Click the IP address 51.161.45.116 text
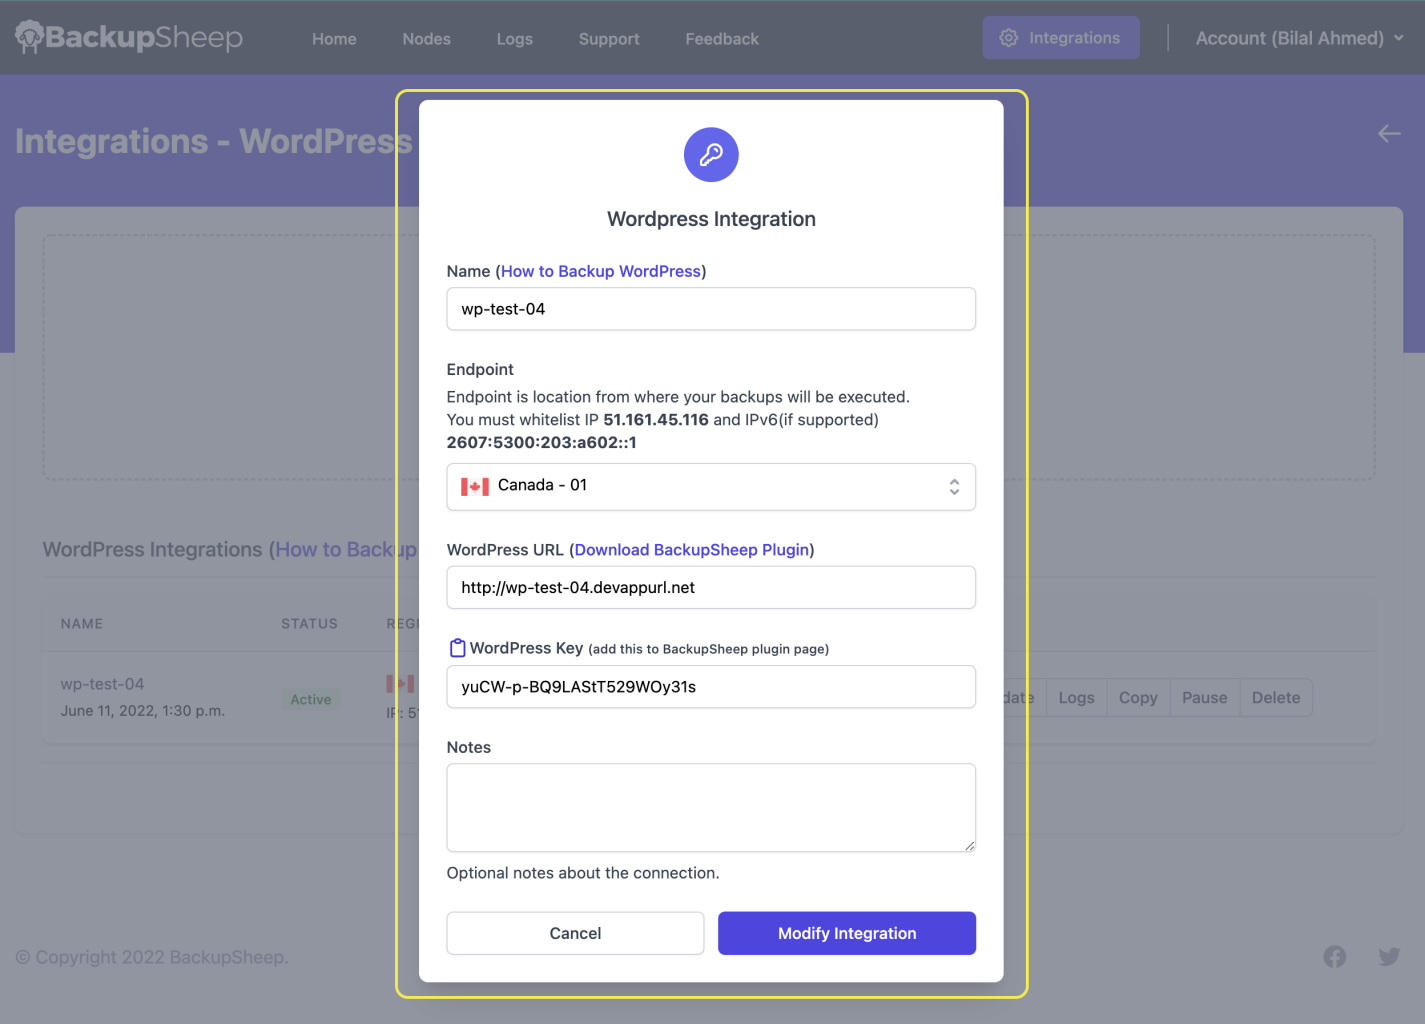The width and height of the screenshot is (1425, 1024). click(x=656, y=420)
